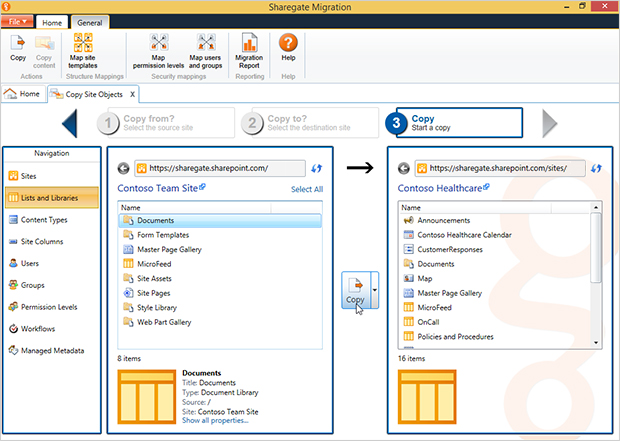Screen dimensions: 620x441
Task: Open the File menu dropdown
Action: pos(17,21)
